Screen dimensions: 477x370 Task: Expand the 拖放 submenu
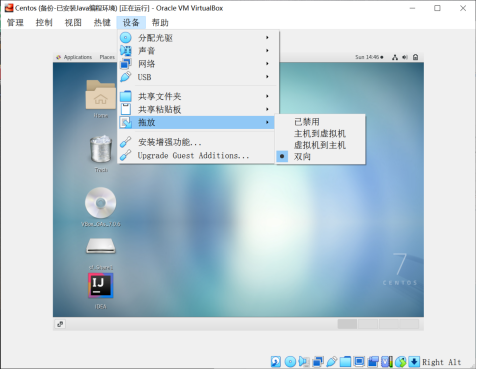[197, 122]
